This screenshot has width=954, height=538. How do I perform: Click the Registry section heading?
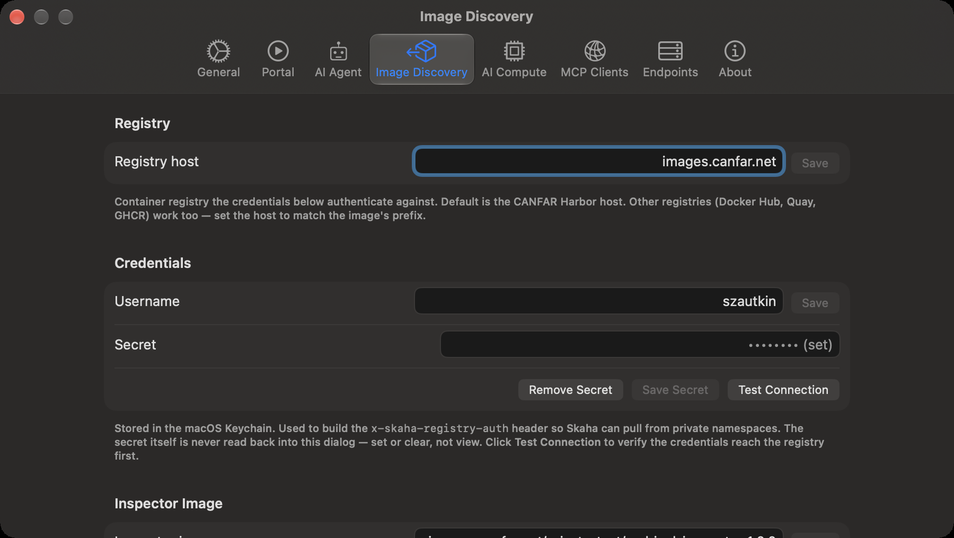[x=142, y=124]
